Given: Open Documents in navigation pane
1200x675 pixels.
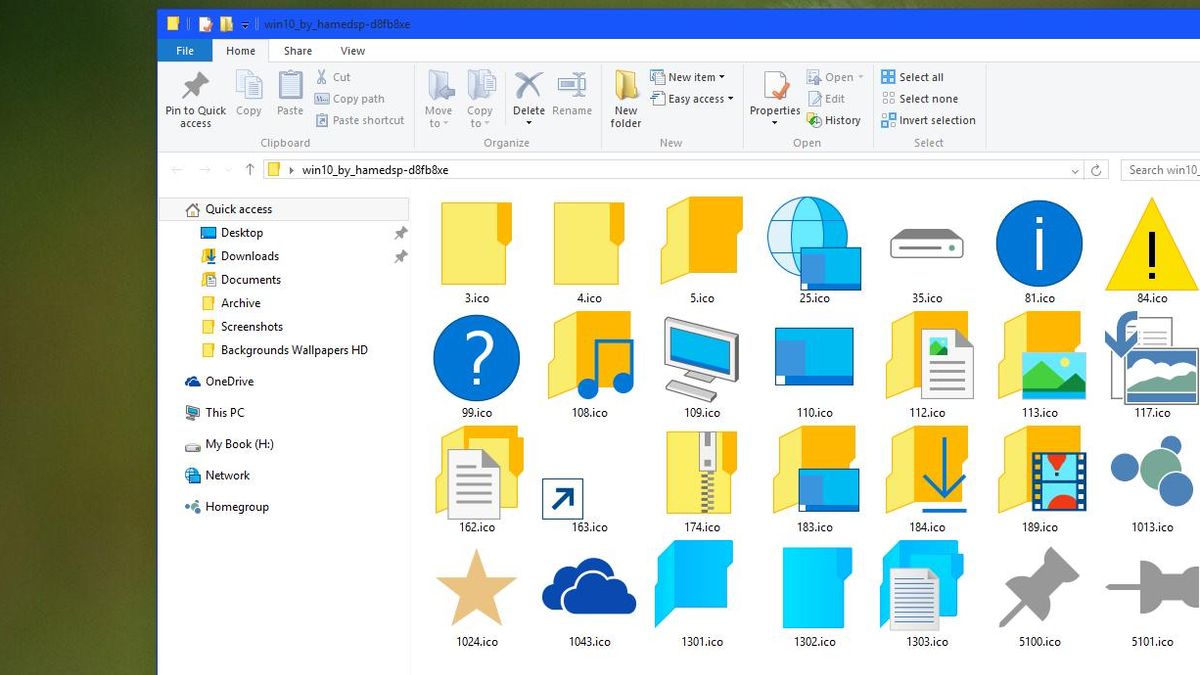Looking at the screenshot, I should coord(241,280).
